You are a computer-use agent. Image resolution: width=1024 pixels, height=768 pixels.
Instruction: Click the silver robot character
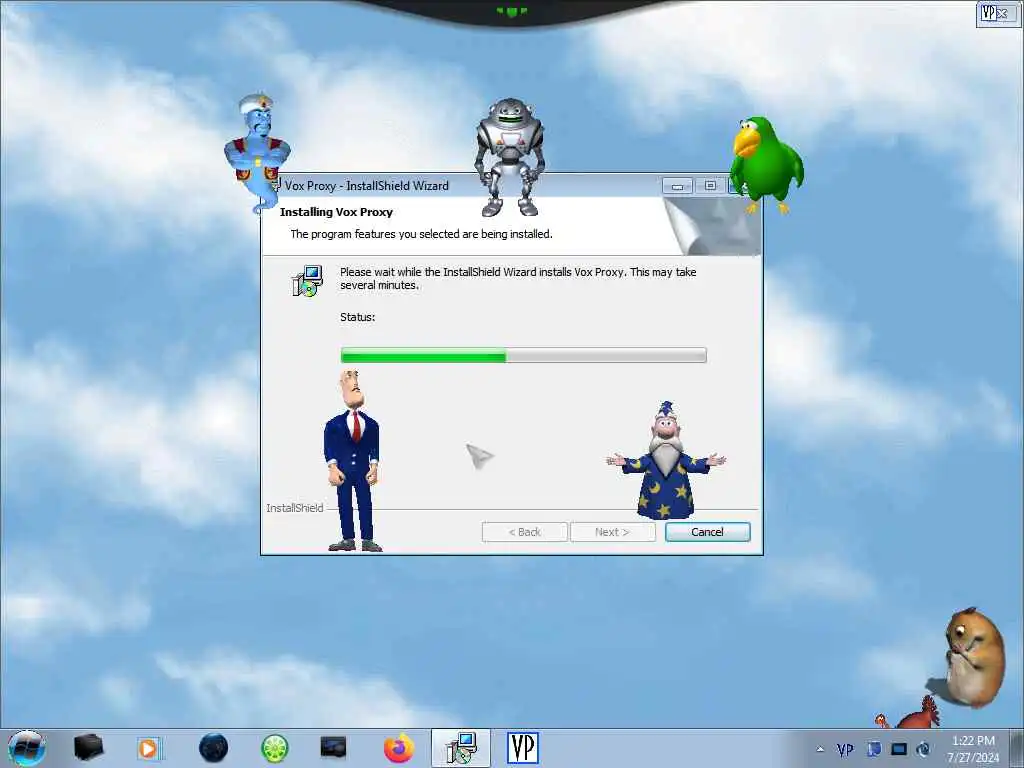(x=509, y=157)
